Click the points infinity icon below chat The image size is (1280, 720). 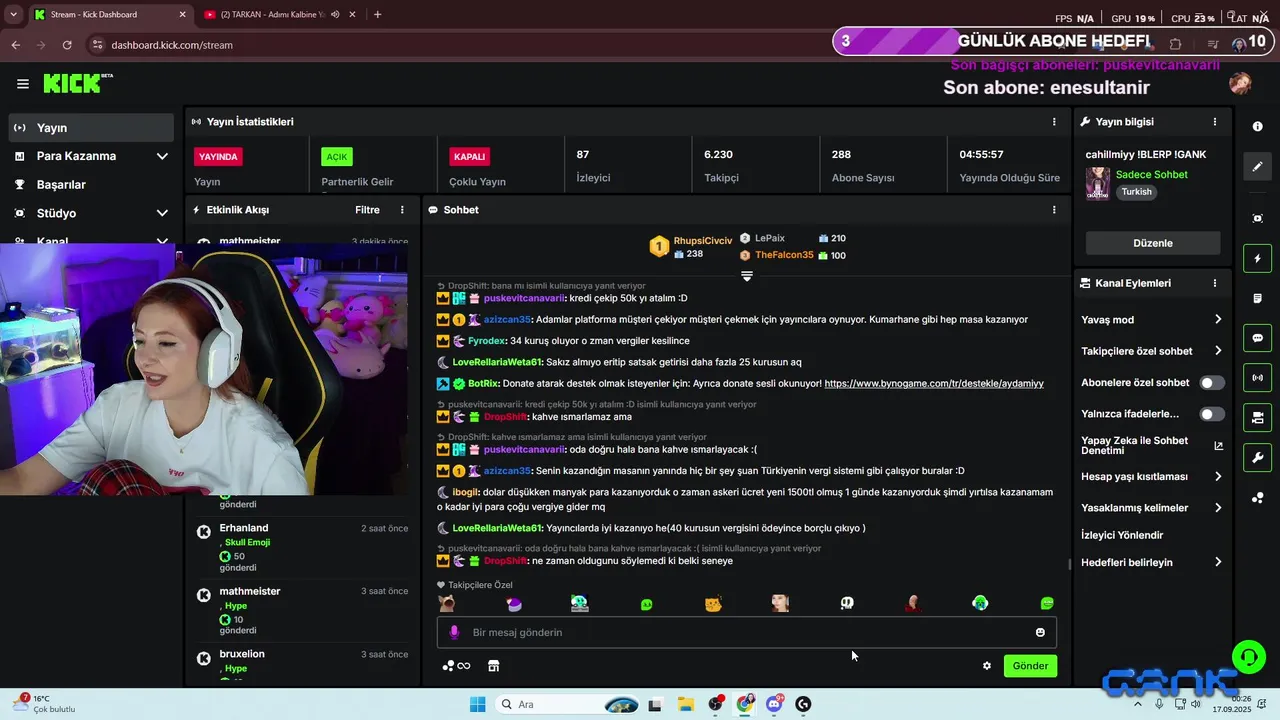pyautogui.click(x=456, y=666)
